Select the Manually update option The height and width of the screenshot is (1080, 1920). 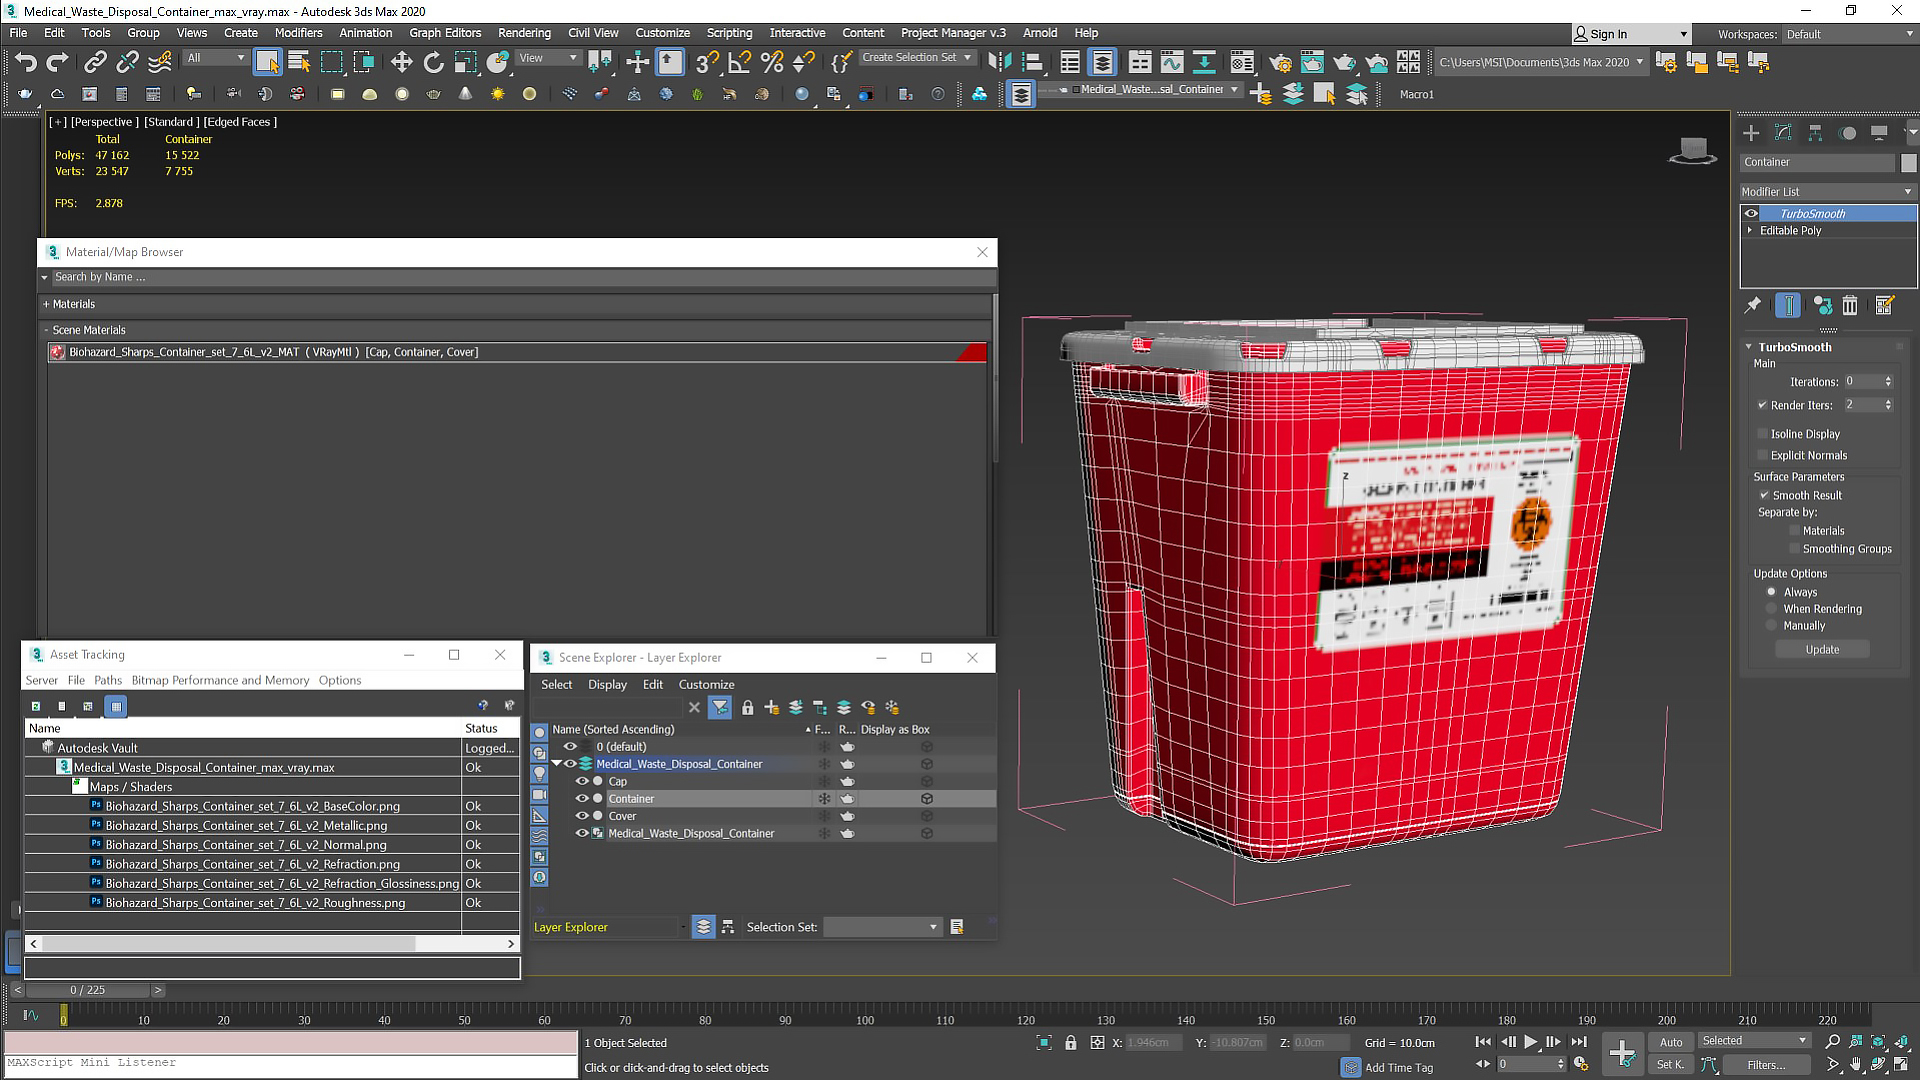click(1772, 626)
